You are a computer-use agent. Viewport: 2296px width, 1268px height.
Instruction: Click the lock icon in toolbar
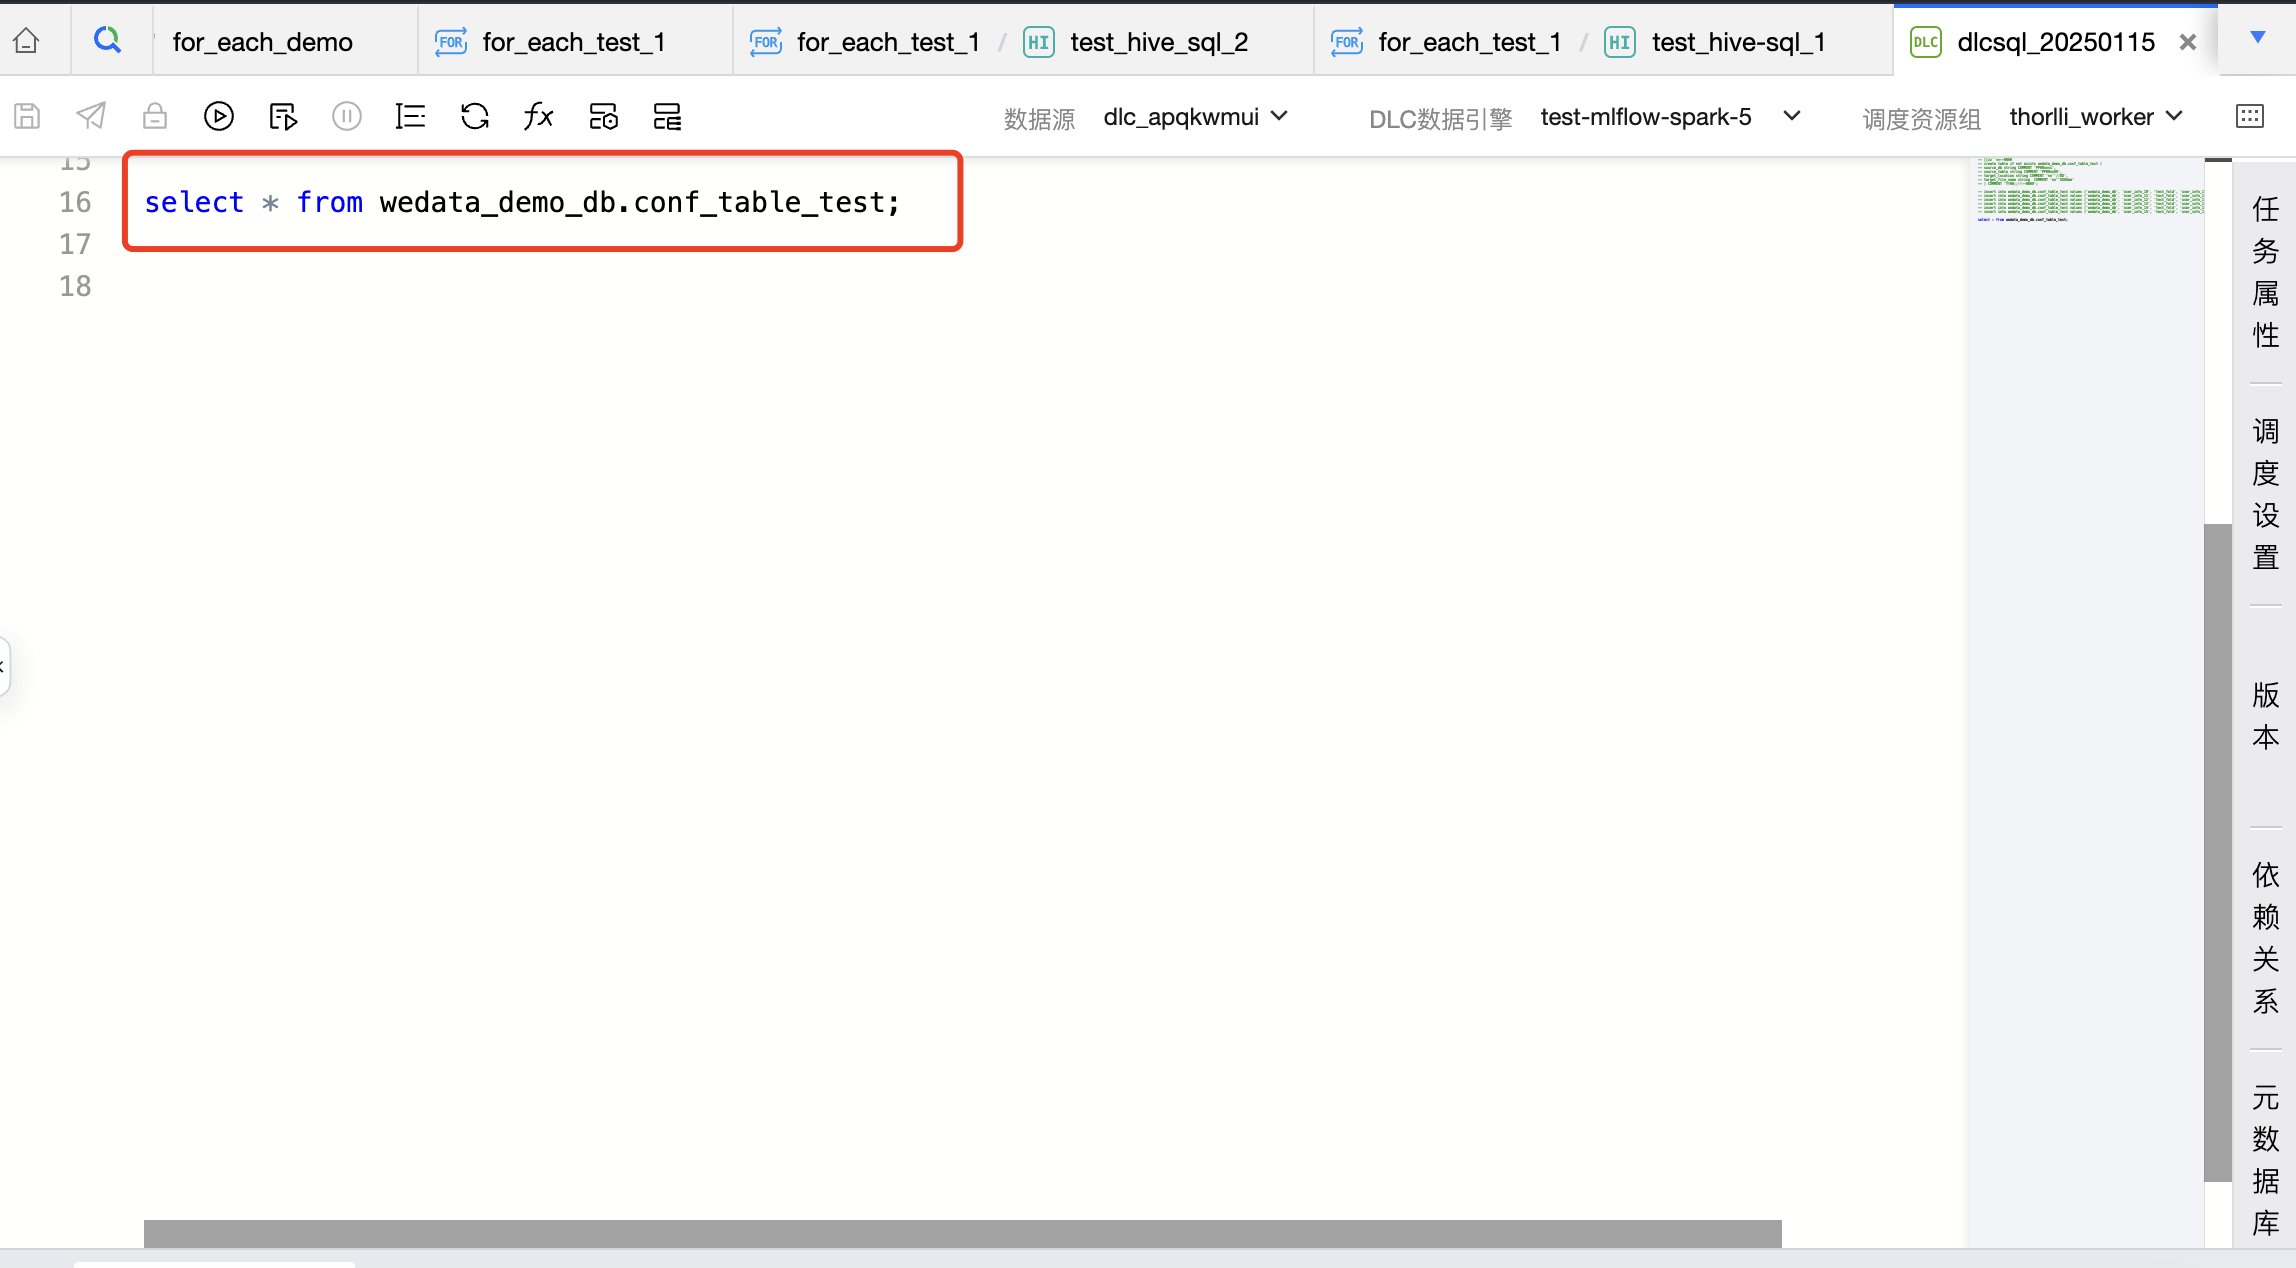pos(155,117)
